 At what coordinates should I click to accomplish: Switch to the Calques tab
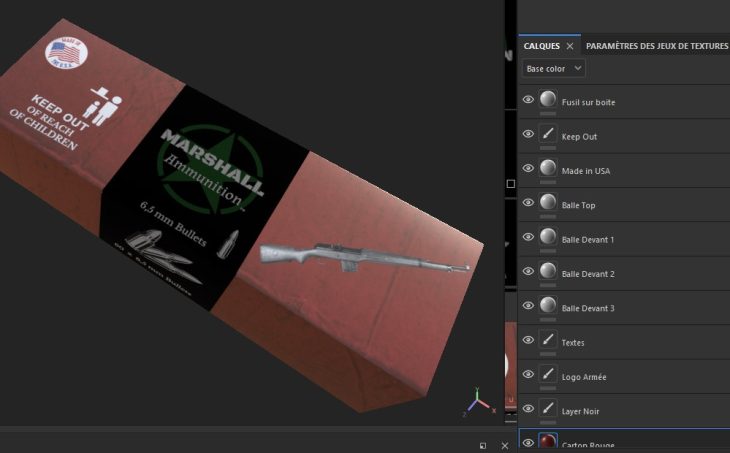pyautogui.click(x=542, y=46)
